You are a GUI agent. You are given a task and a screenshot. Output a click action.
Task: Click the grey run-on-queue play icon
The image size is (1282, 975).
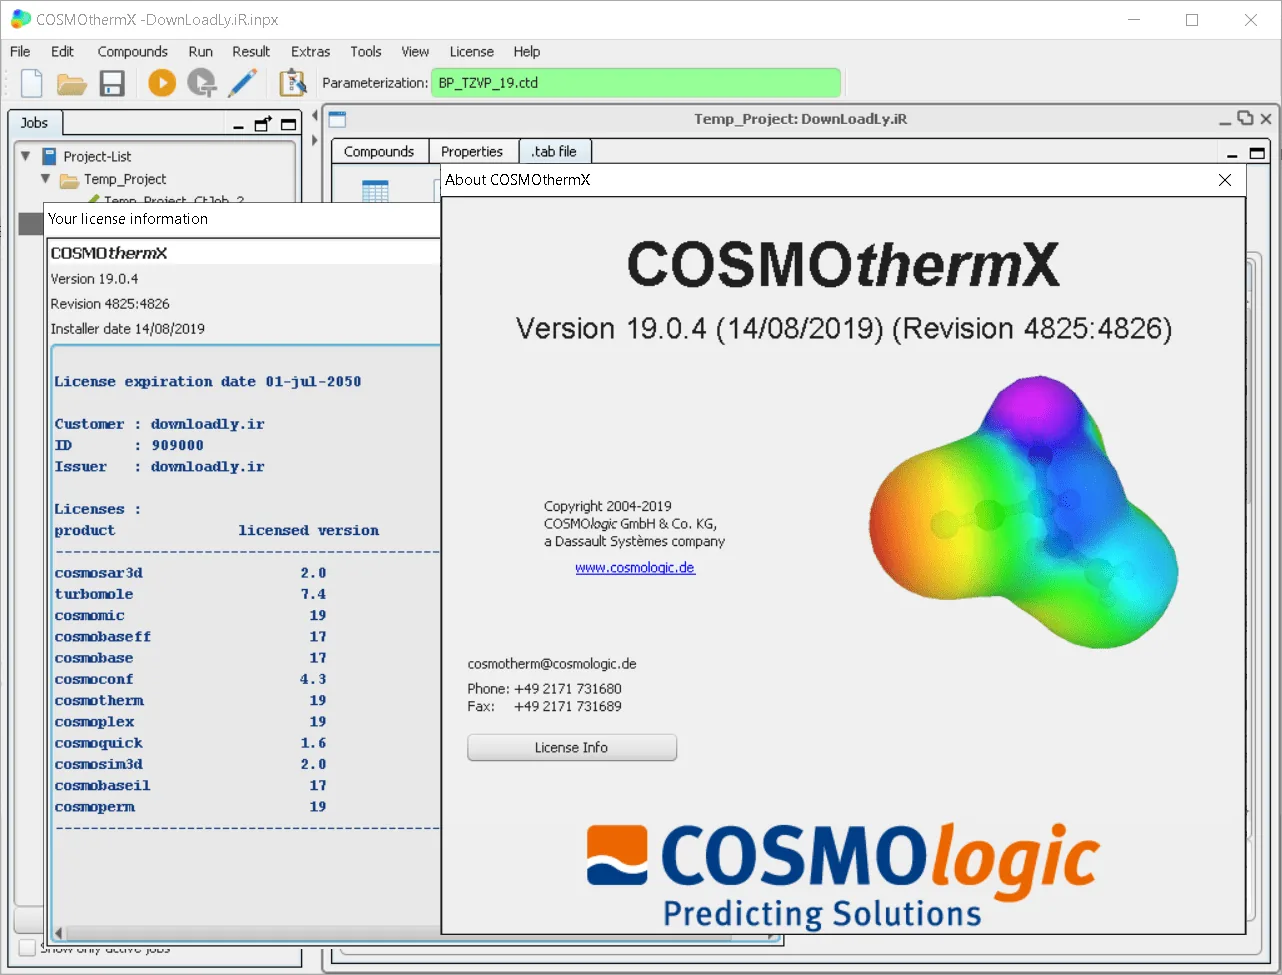tap(202, 83)
